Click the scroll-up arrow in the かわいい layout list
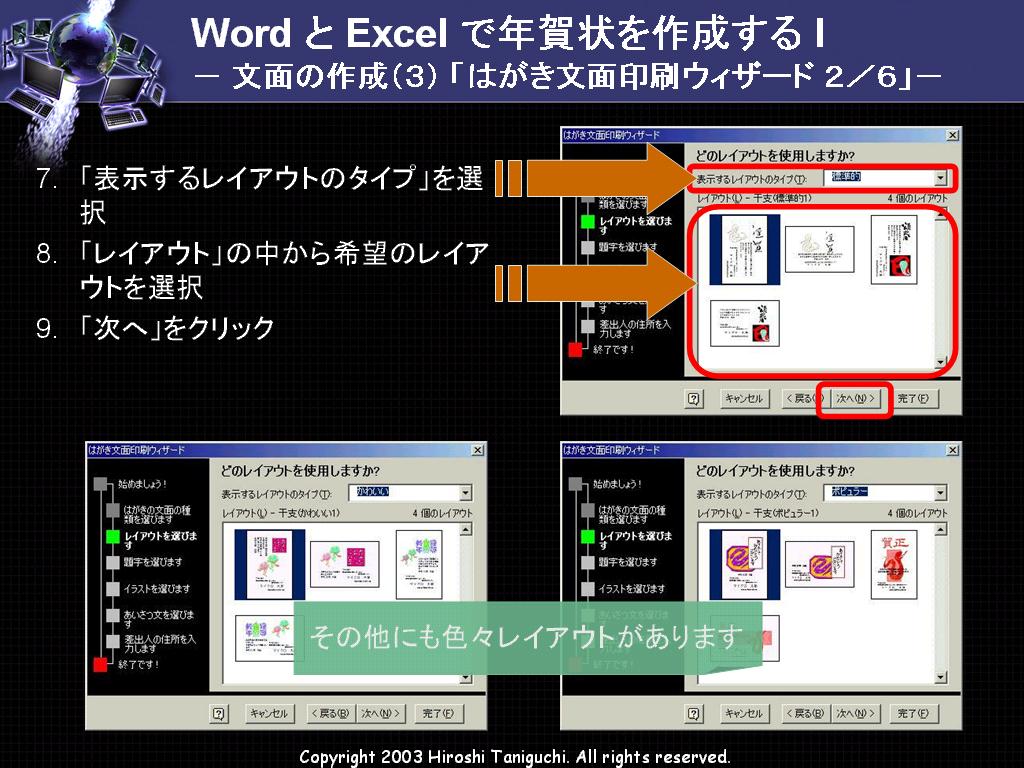Screen dimensions: 1024x768 (466, 530)
